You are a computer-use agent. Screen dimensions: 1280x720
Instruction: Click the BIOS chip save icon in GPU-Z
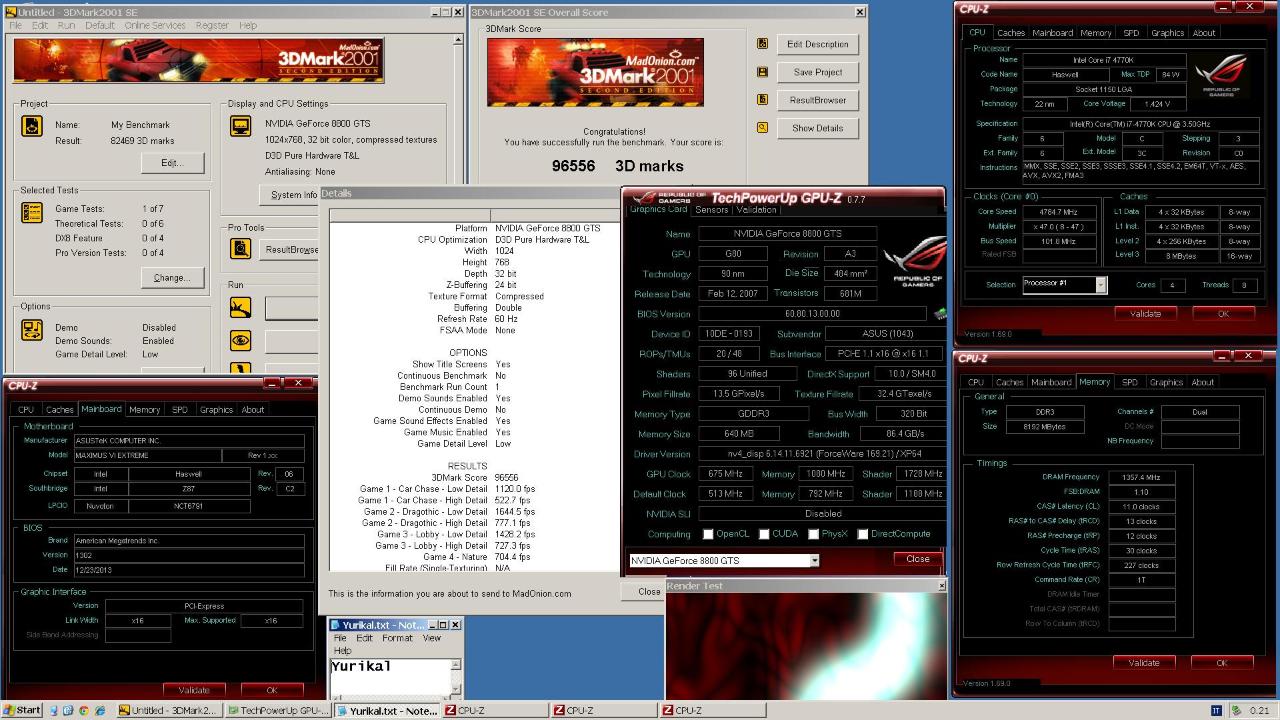940,314
